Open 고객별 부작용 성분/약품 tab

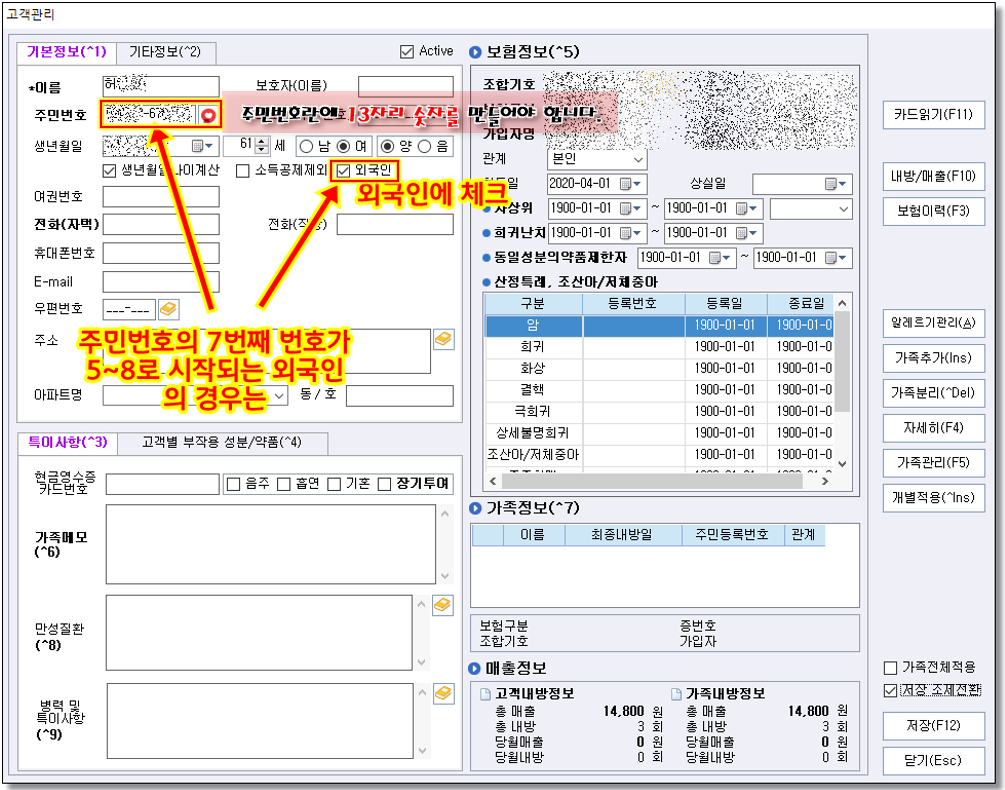220,442
